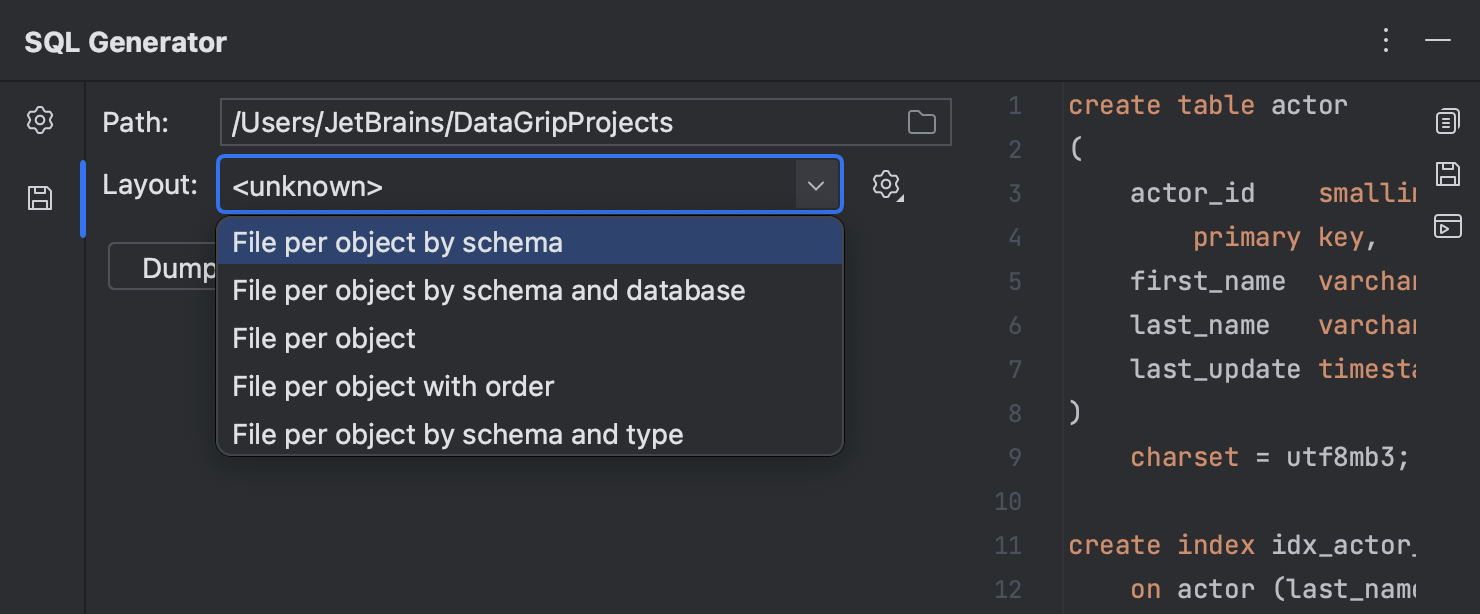Choose "File per object by schema and type"
Viewport: 1480px width, 614px height.
click(x=457, y=434)
